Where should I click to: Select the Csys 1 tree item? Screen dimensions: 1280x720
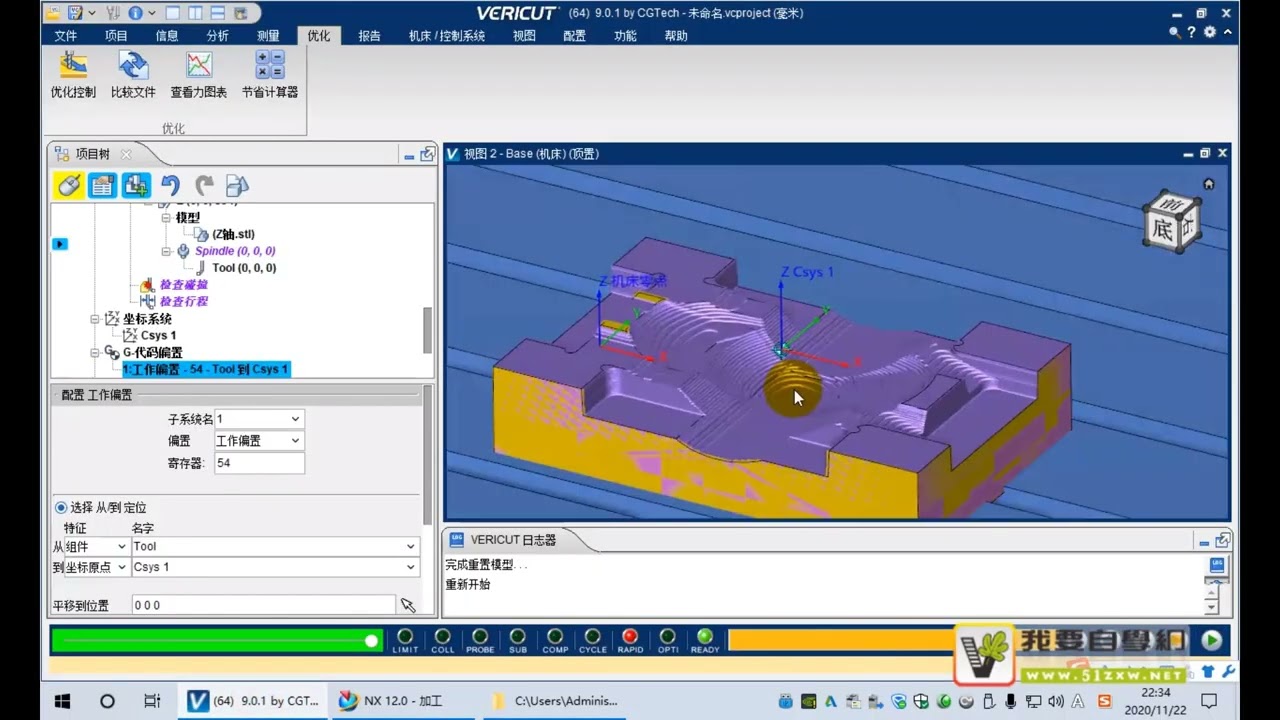click(158, 336)
